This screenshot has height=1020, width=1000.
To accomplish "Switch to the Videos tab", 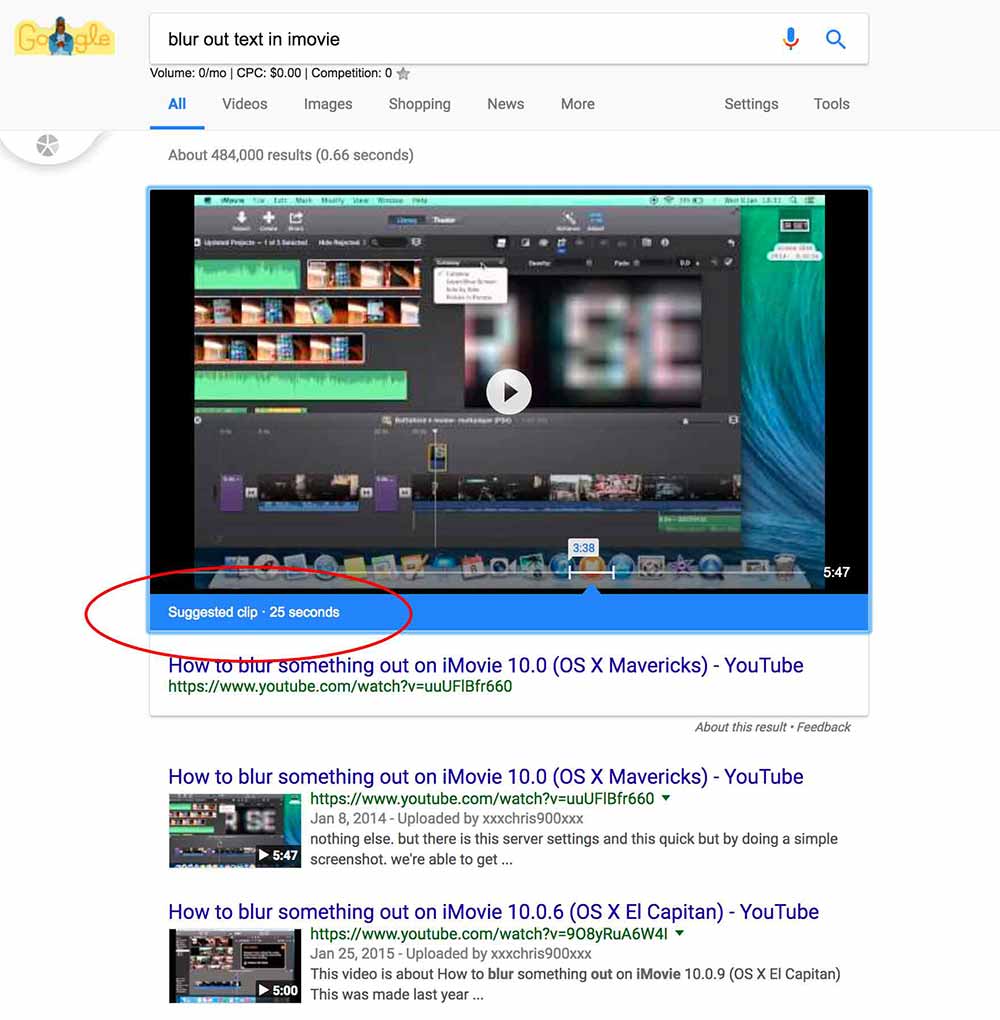I will point(245,104).
